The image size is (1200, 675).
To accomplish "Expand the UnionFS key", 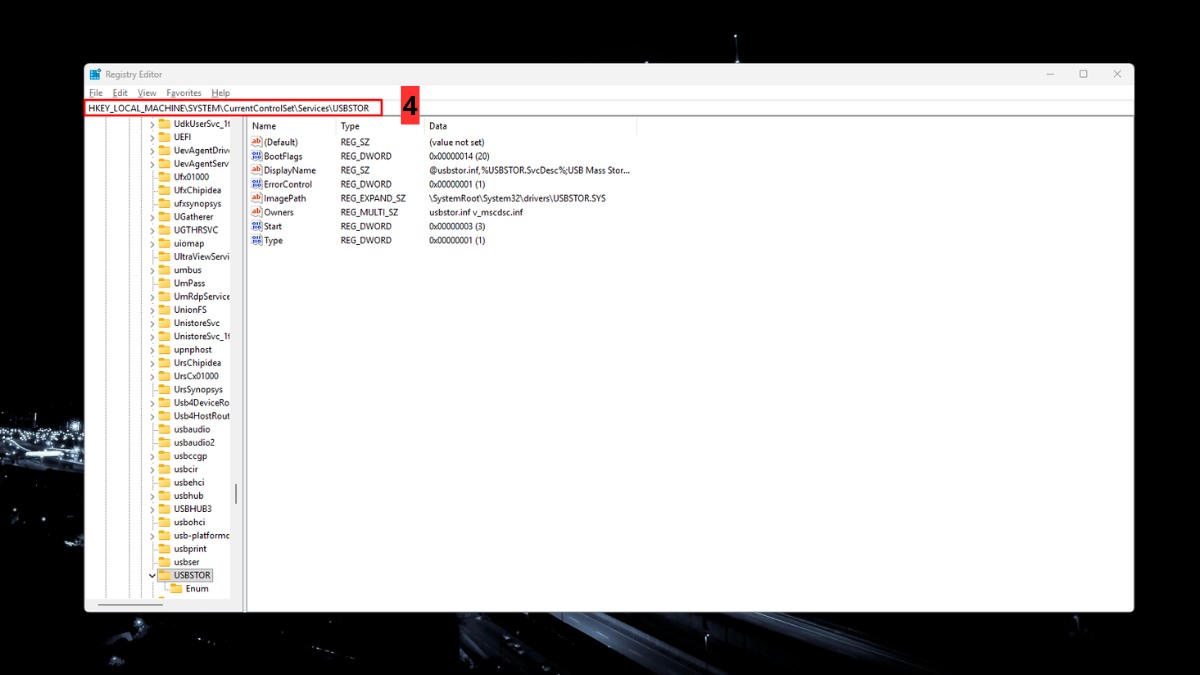I will coord(152,310).
